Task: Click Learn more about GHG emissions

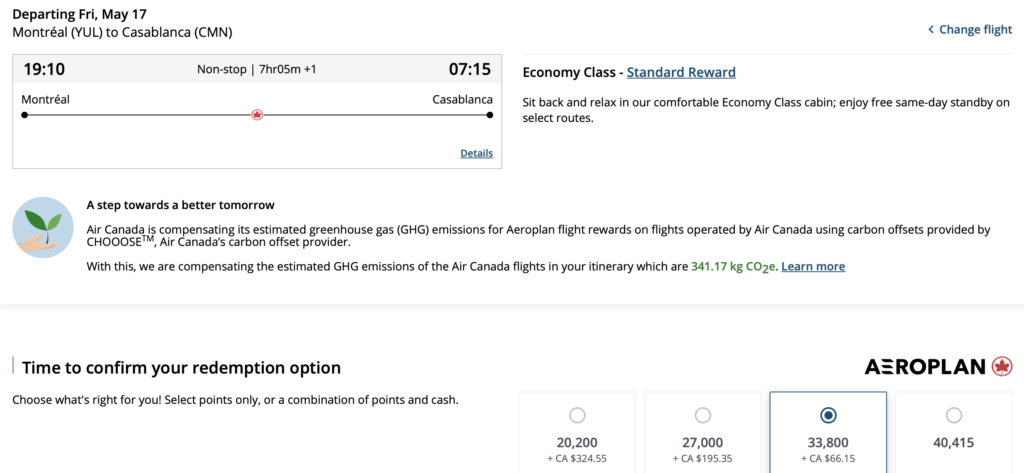Action: [x=813, y=267]
